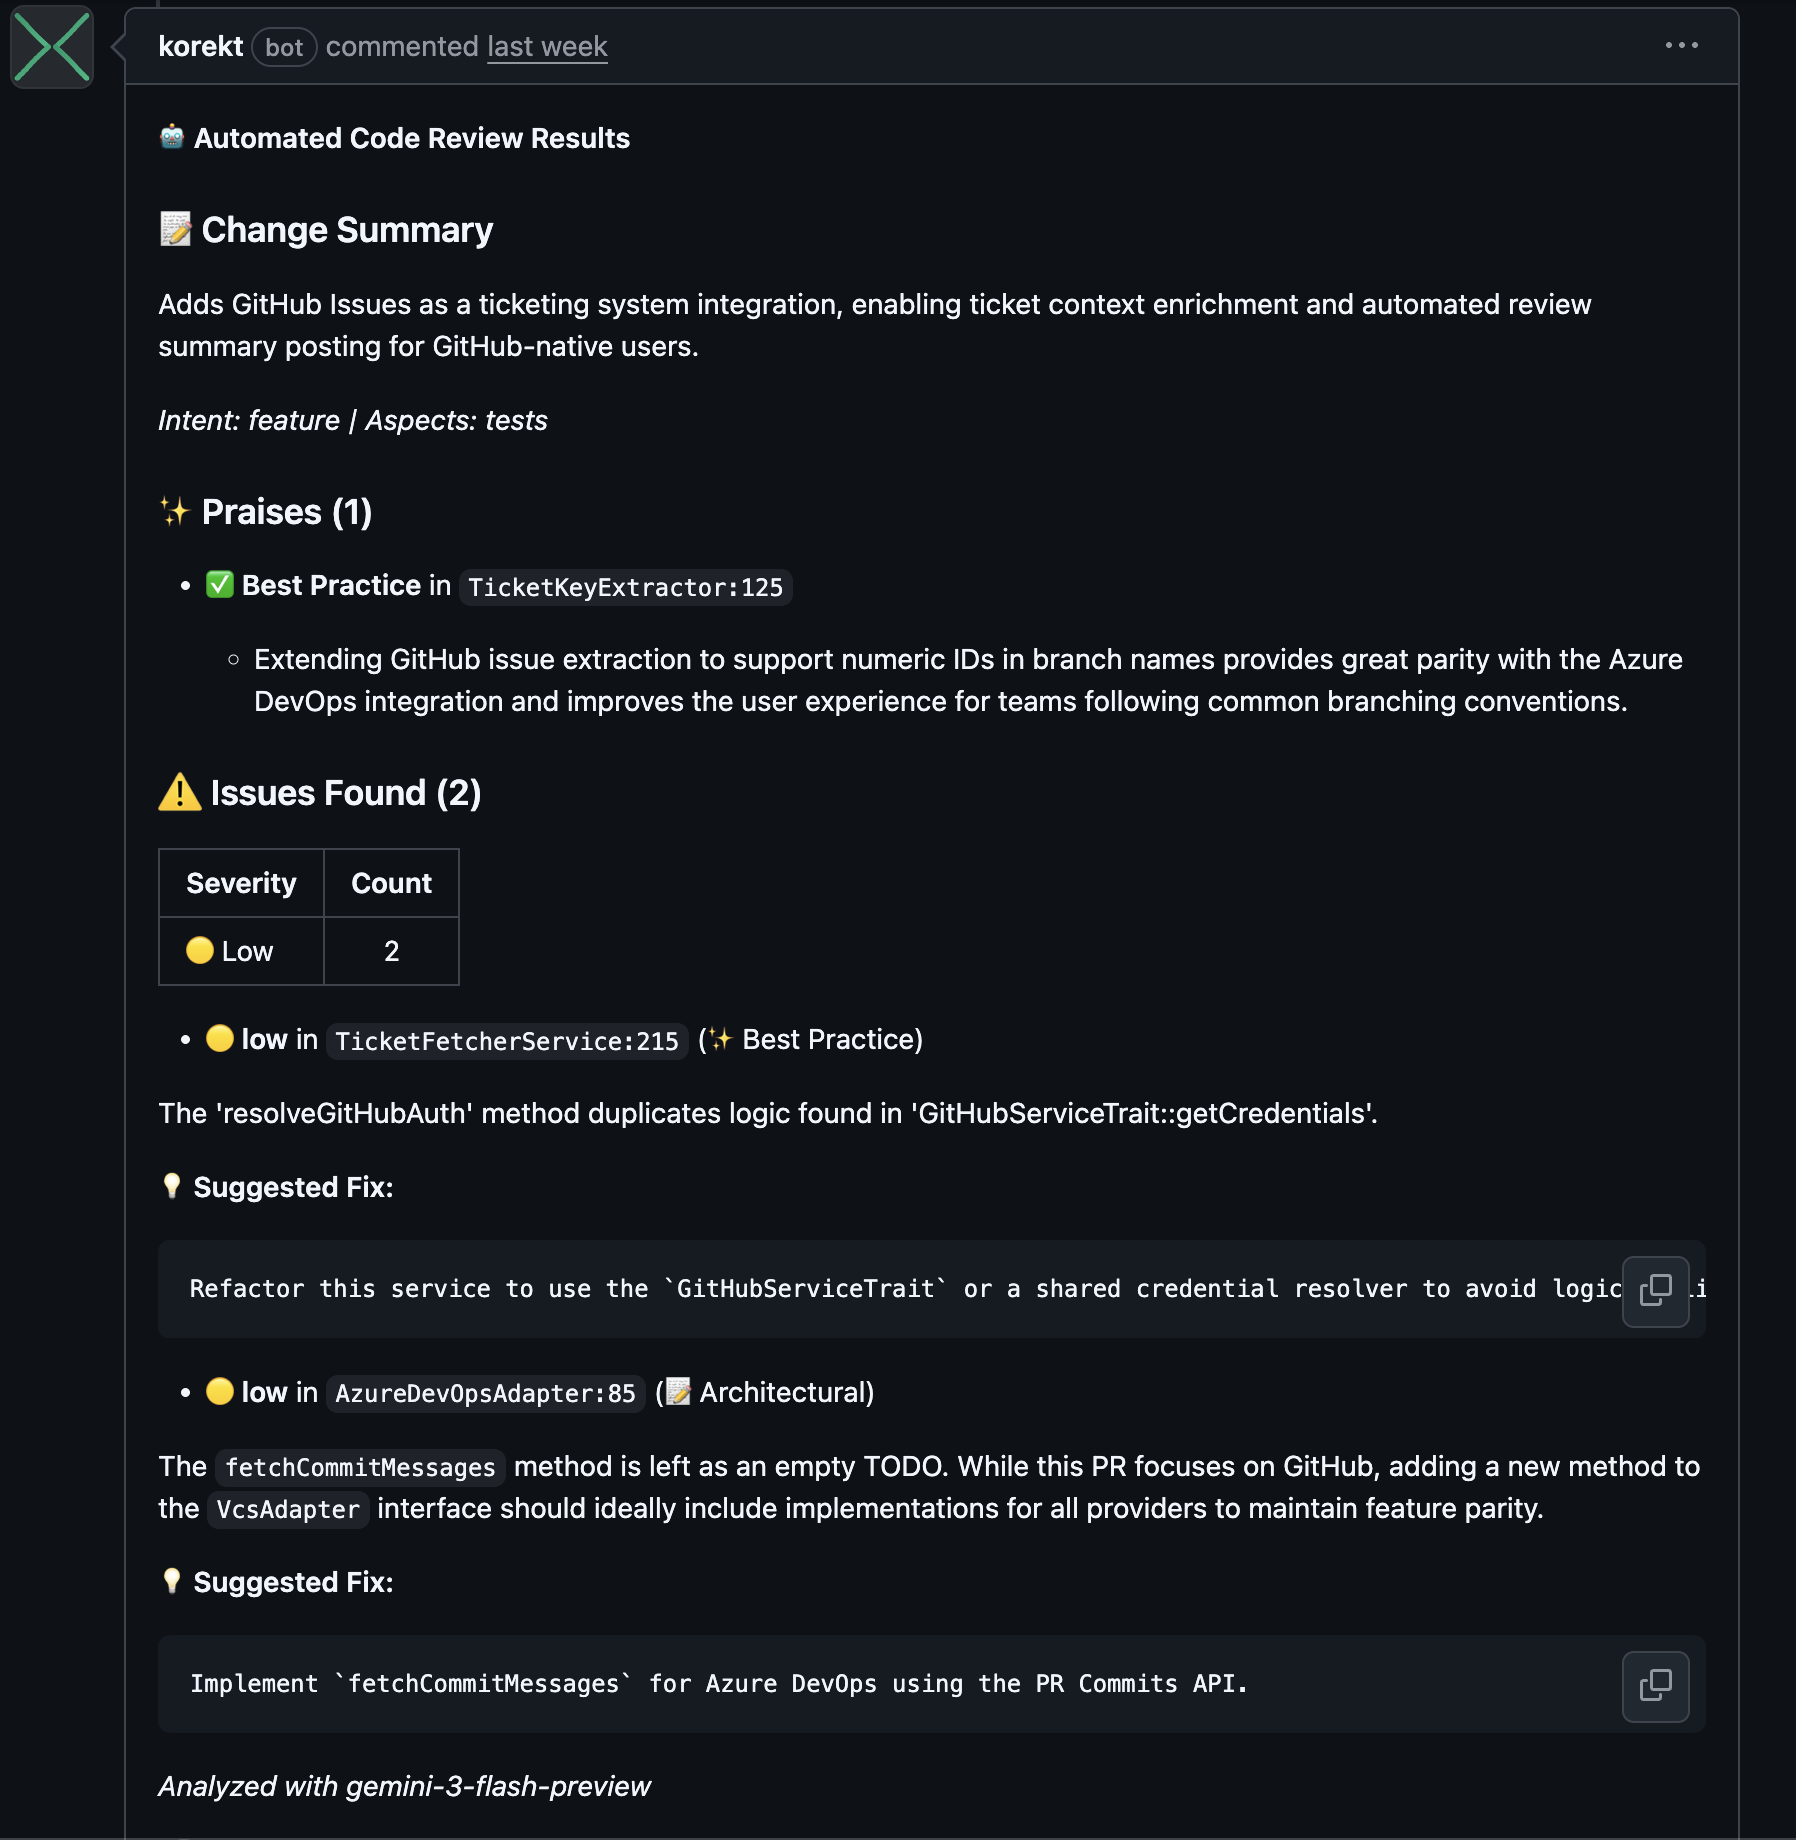
Task: Click the warning icon next to Issues Found
Action: [178, 791]
